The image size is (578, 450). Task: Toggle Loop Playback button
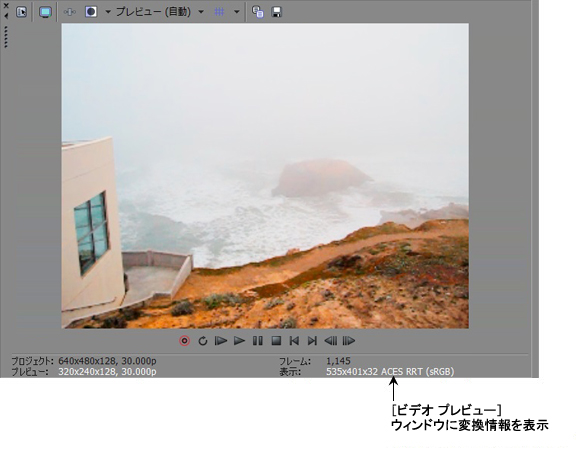[202, 341]
